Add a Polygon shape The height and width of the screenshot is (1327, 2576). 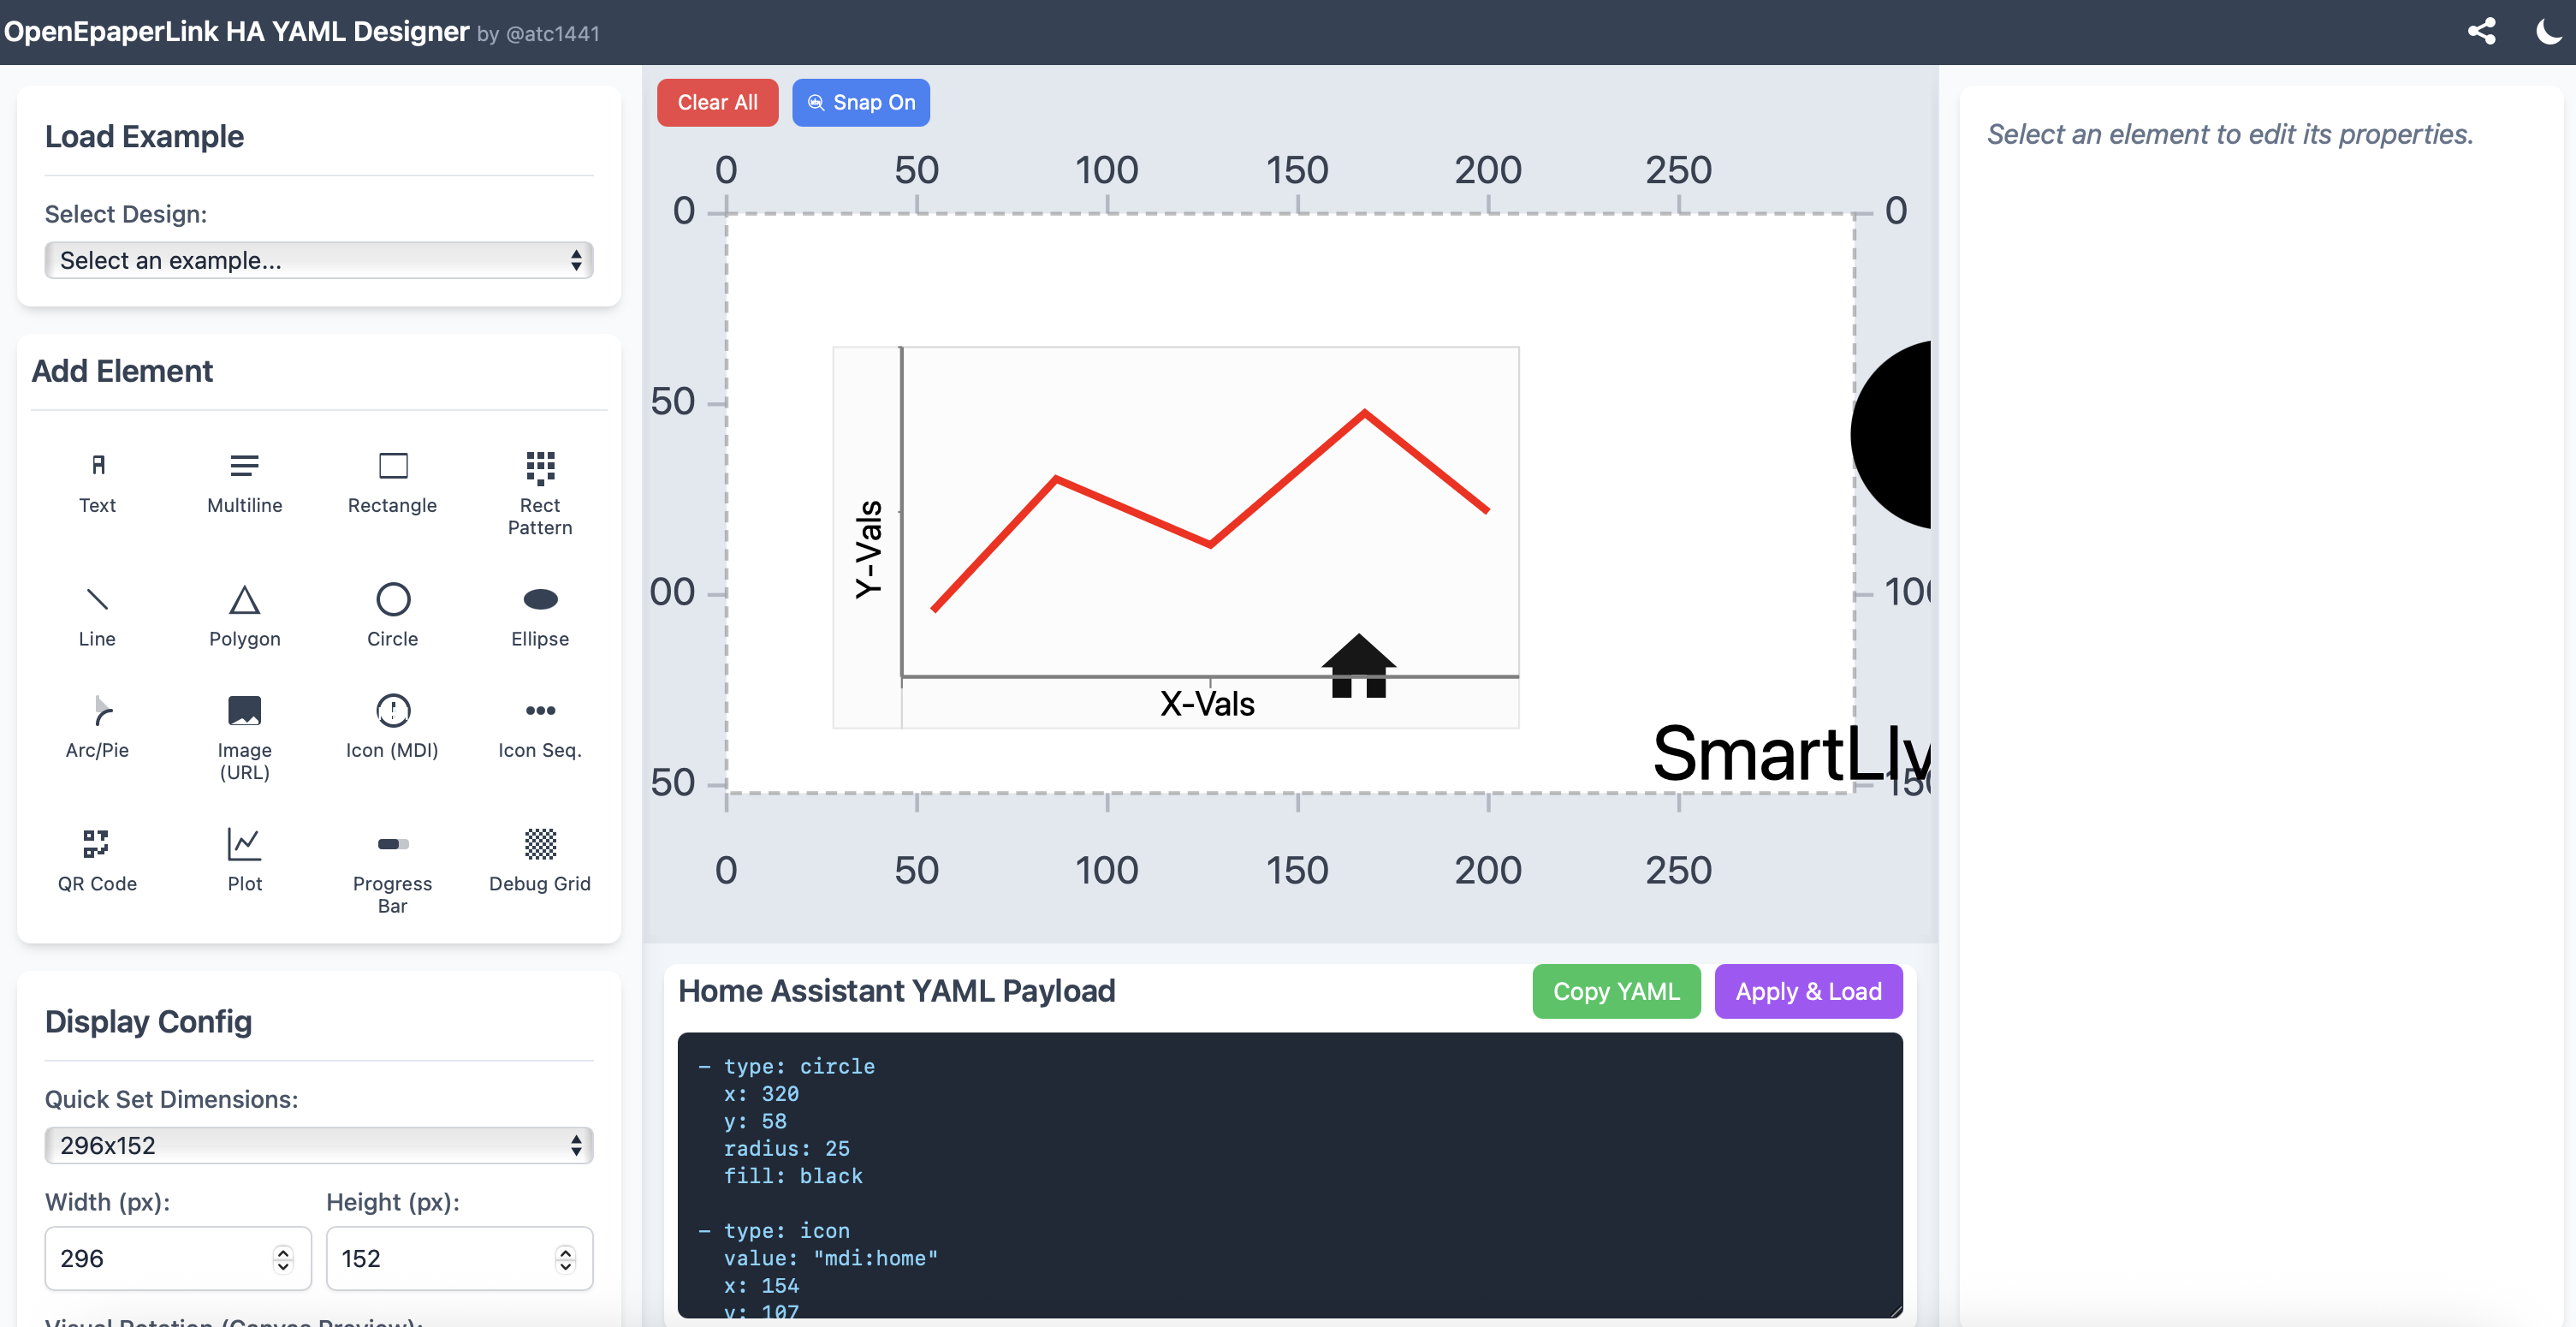pyautogui.click(x=244, y=615)
